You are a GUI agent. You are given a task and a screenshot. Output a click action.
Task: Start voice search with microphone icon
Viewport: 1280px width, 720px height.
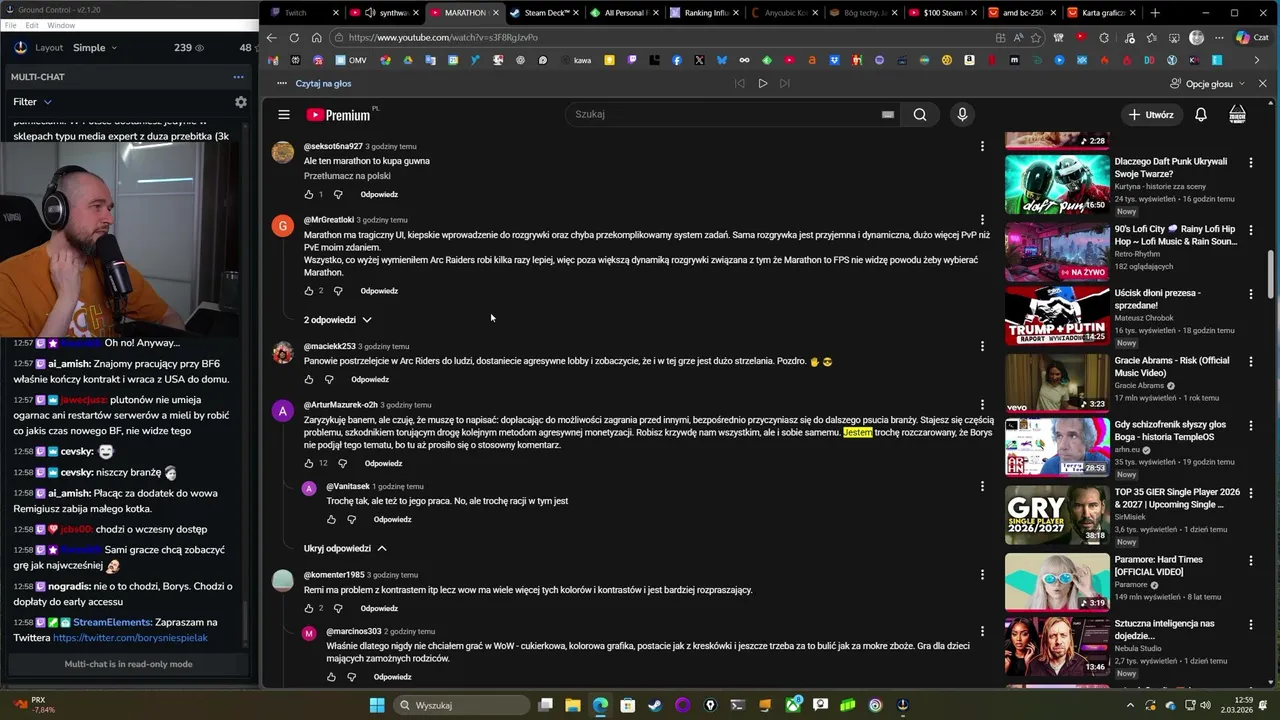pos(962,114)
